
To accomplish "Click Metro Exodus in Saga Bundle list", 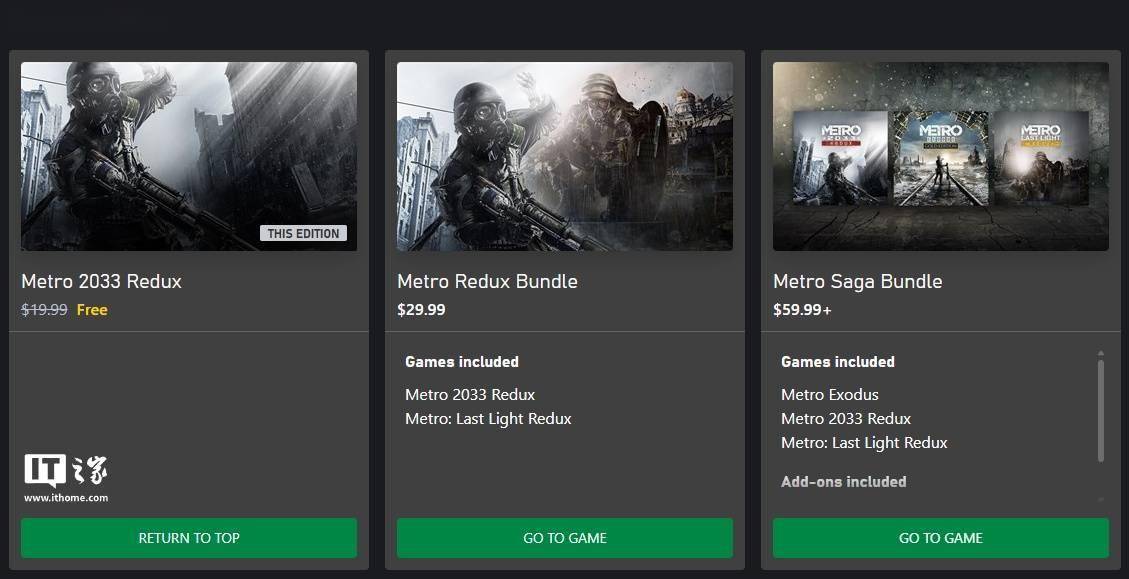I will click(829, 395).
